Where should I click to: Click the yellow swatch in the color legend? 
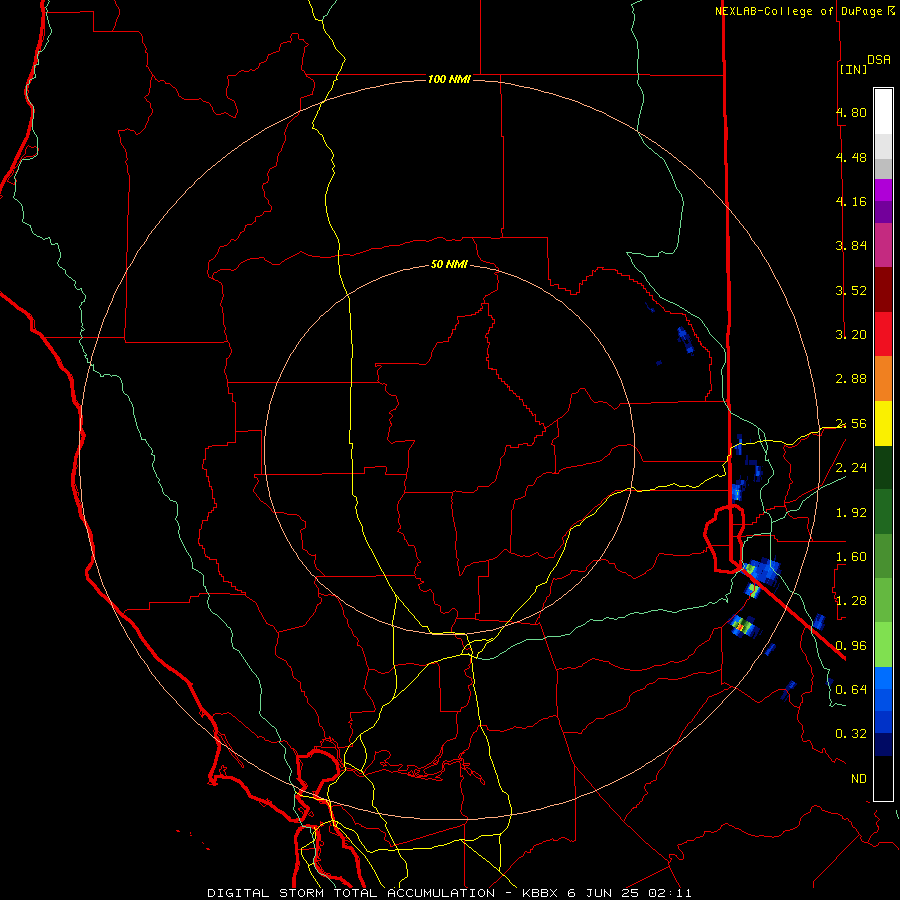pyautogui.click(x=883, y=423)
